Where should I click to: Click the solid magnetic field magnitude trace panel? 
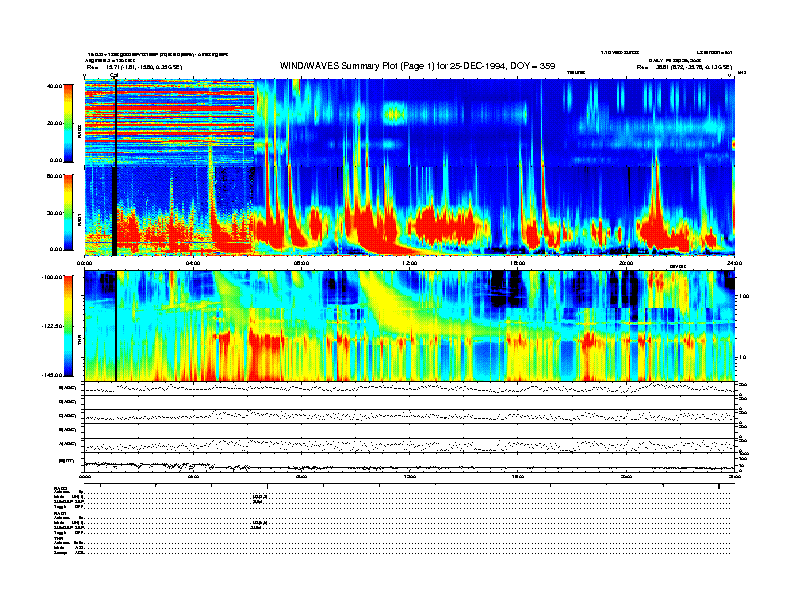410,462
